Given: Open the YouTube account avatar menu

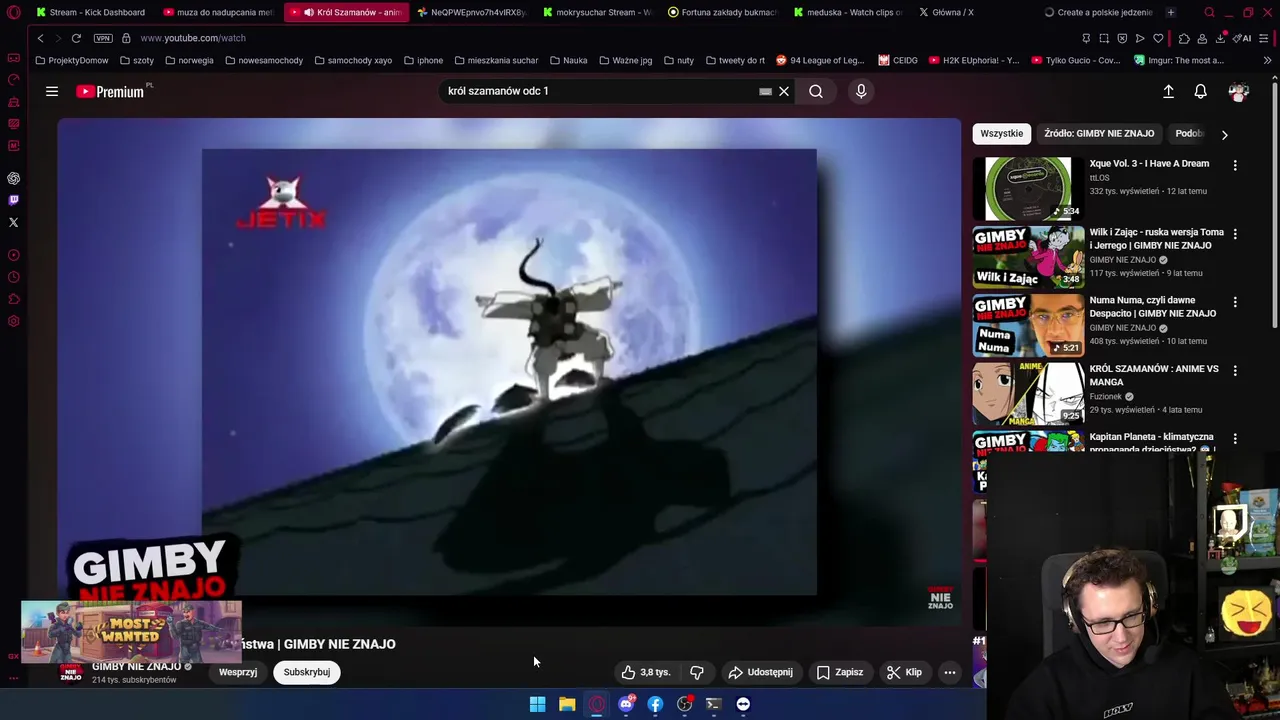Looking at the screenshot, I should pyautogui.click(x=1239, y=91).
